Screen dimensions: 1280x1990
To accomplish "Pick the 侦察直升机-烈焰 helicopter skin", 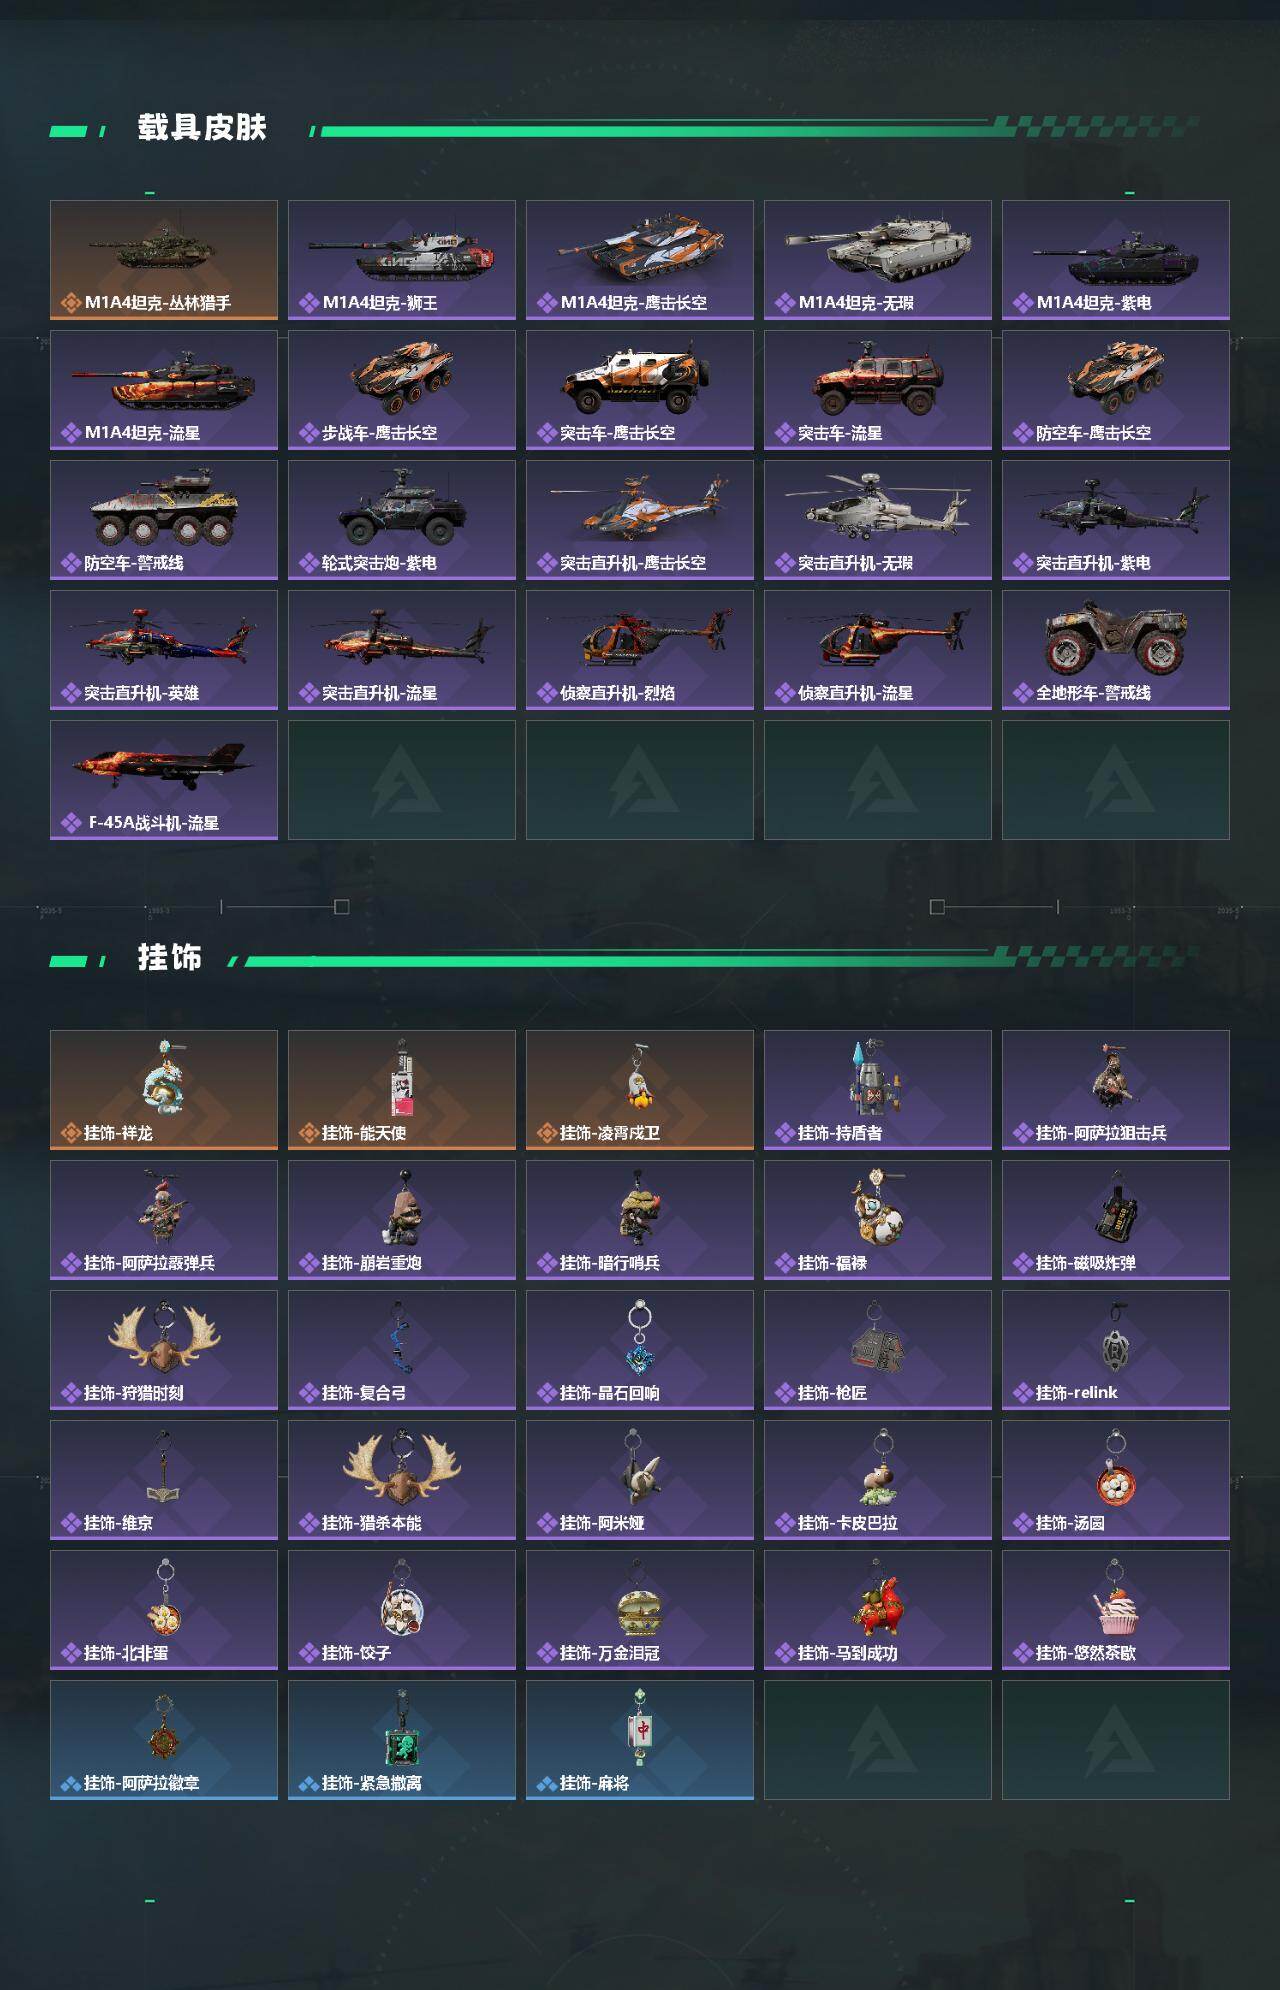I will click(640, 650).
